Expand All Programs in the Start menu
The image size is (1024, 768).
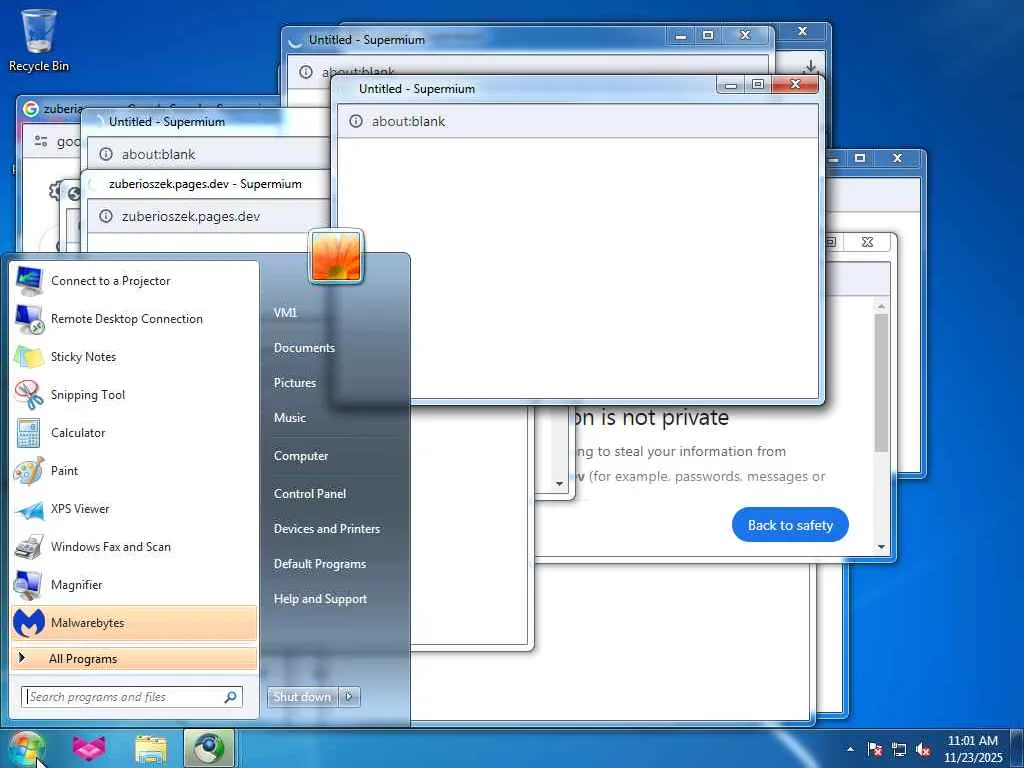click(x=134, y=658)
